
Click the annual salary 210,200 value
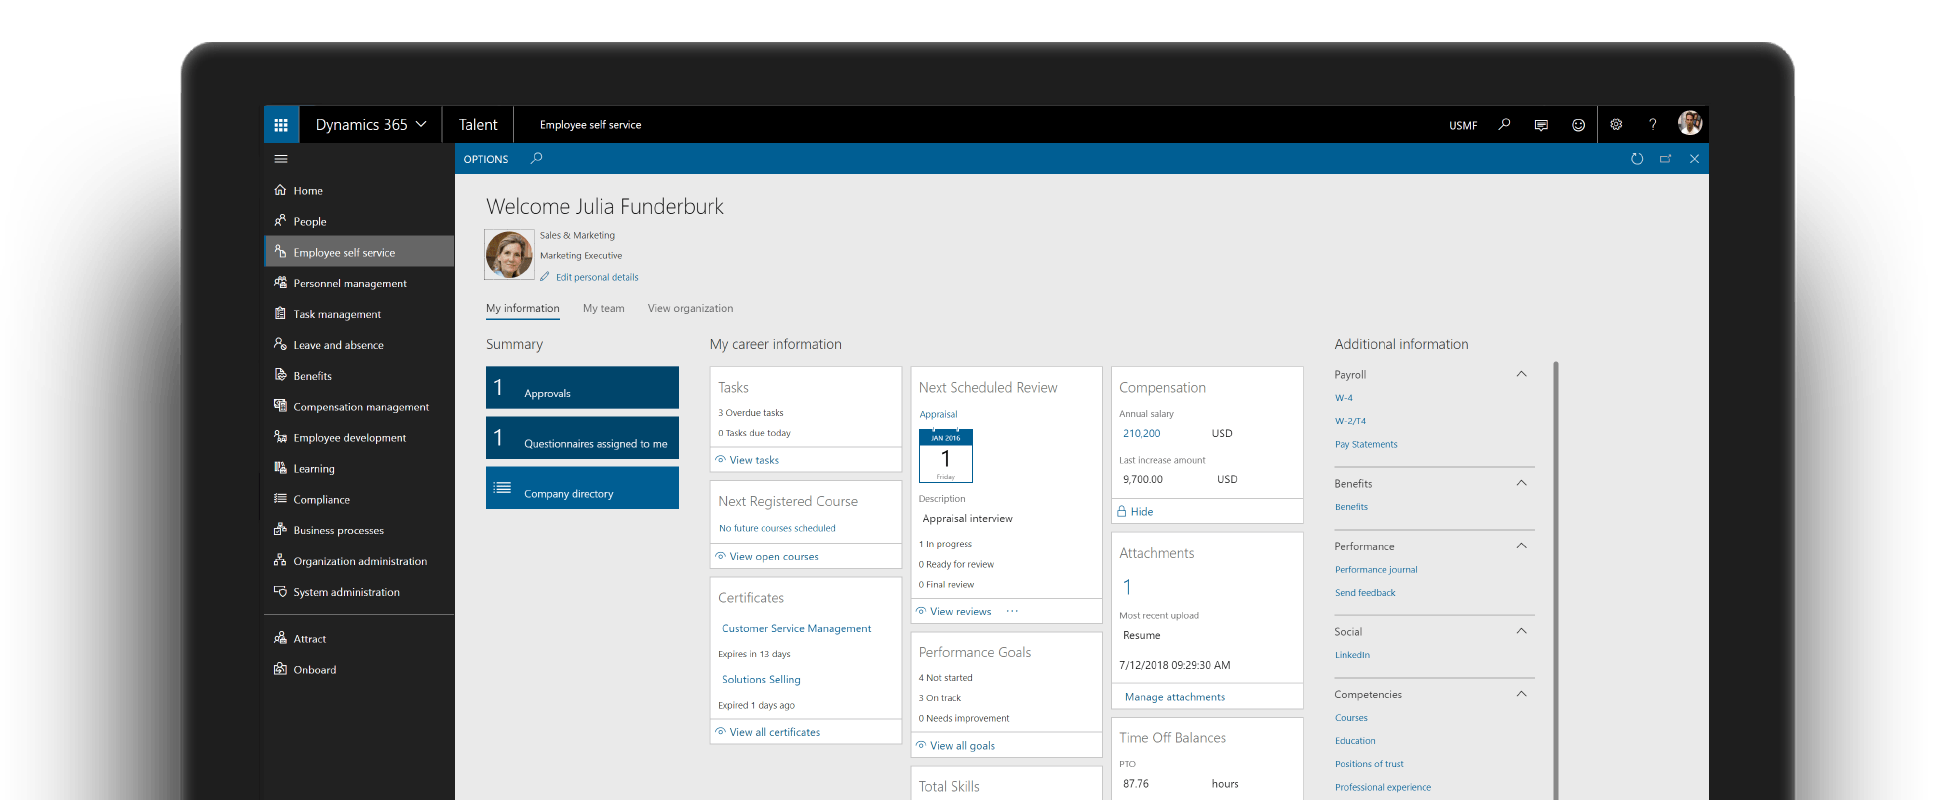[1141, 433]
